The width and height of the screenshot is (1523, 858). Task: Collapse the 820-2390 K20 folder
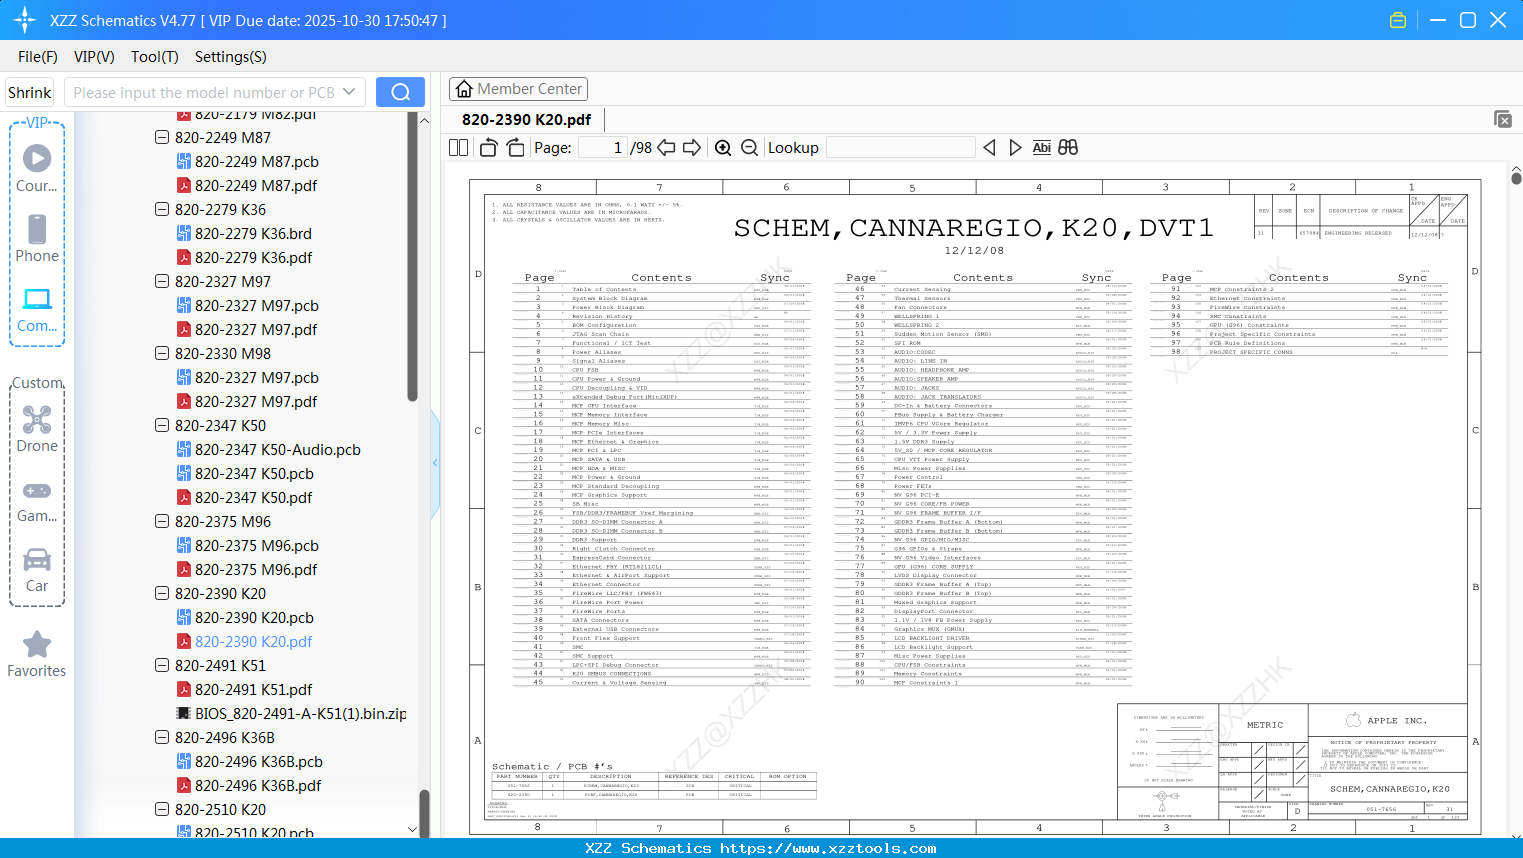[162, 593]
